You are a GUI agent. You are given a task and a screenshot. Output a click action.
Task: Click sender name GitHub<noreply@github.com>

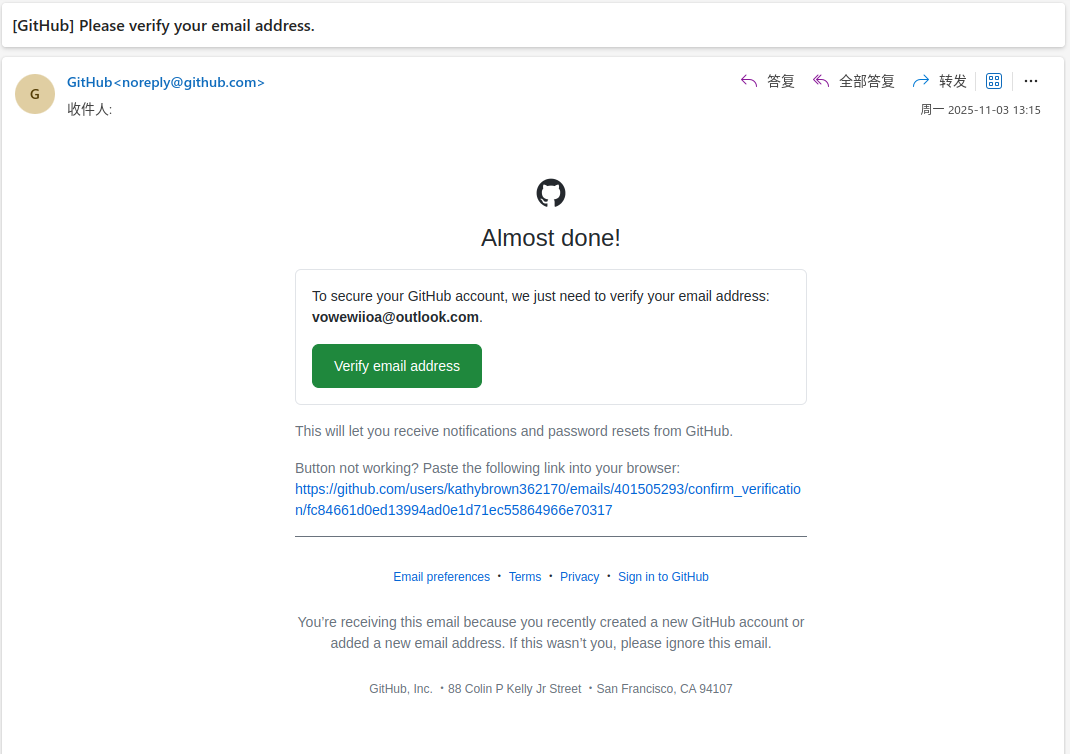coord(166,83)
